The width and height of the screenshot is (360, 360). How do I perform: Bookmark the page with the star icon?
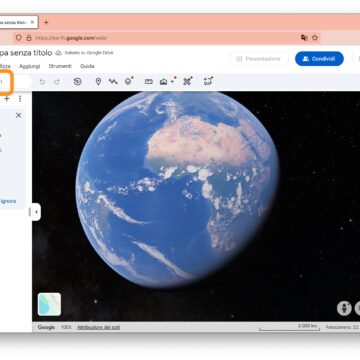[315, 38]
